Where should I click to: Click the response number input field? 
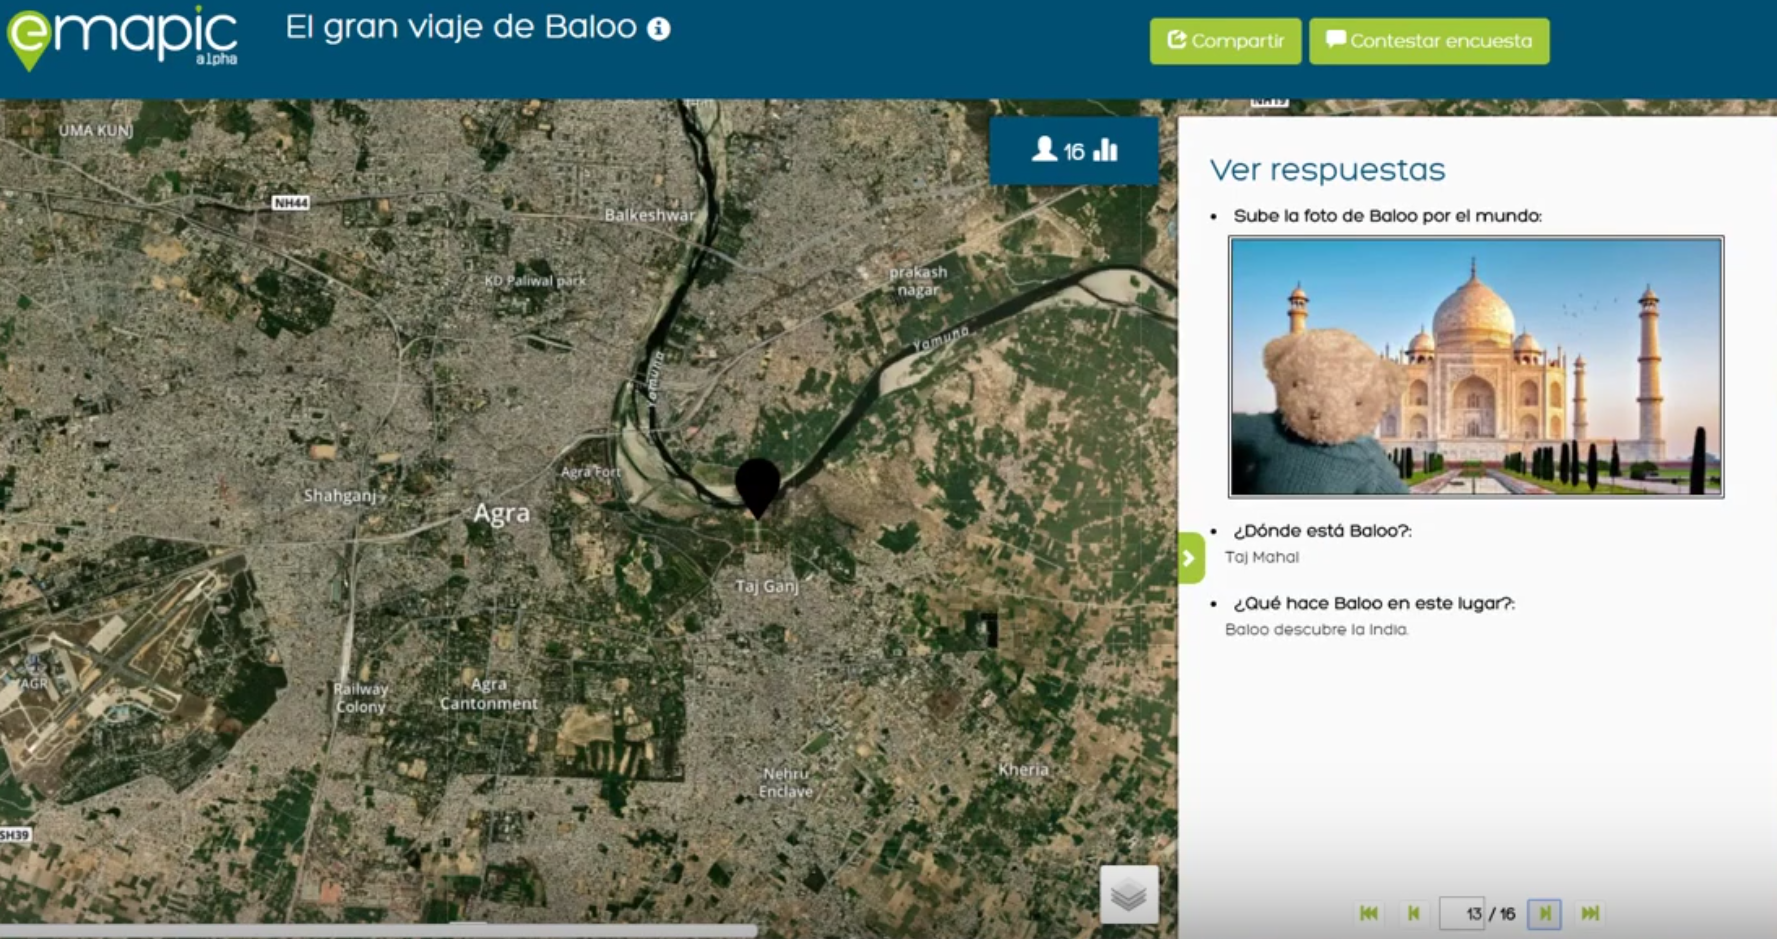[x=1462, y=913]
